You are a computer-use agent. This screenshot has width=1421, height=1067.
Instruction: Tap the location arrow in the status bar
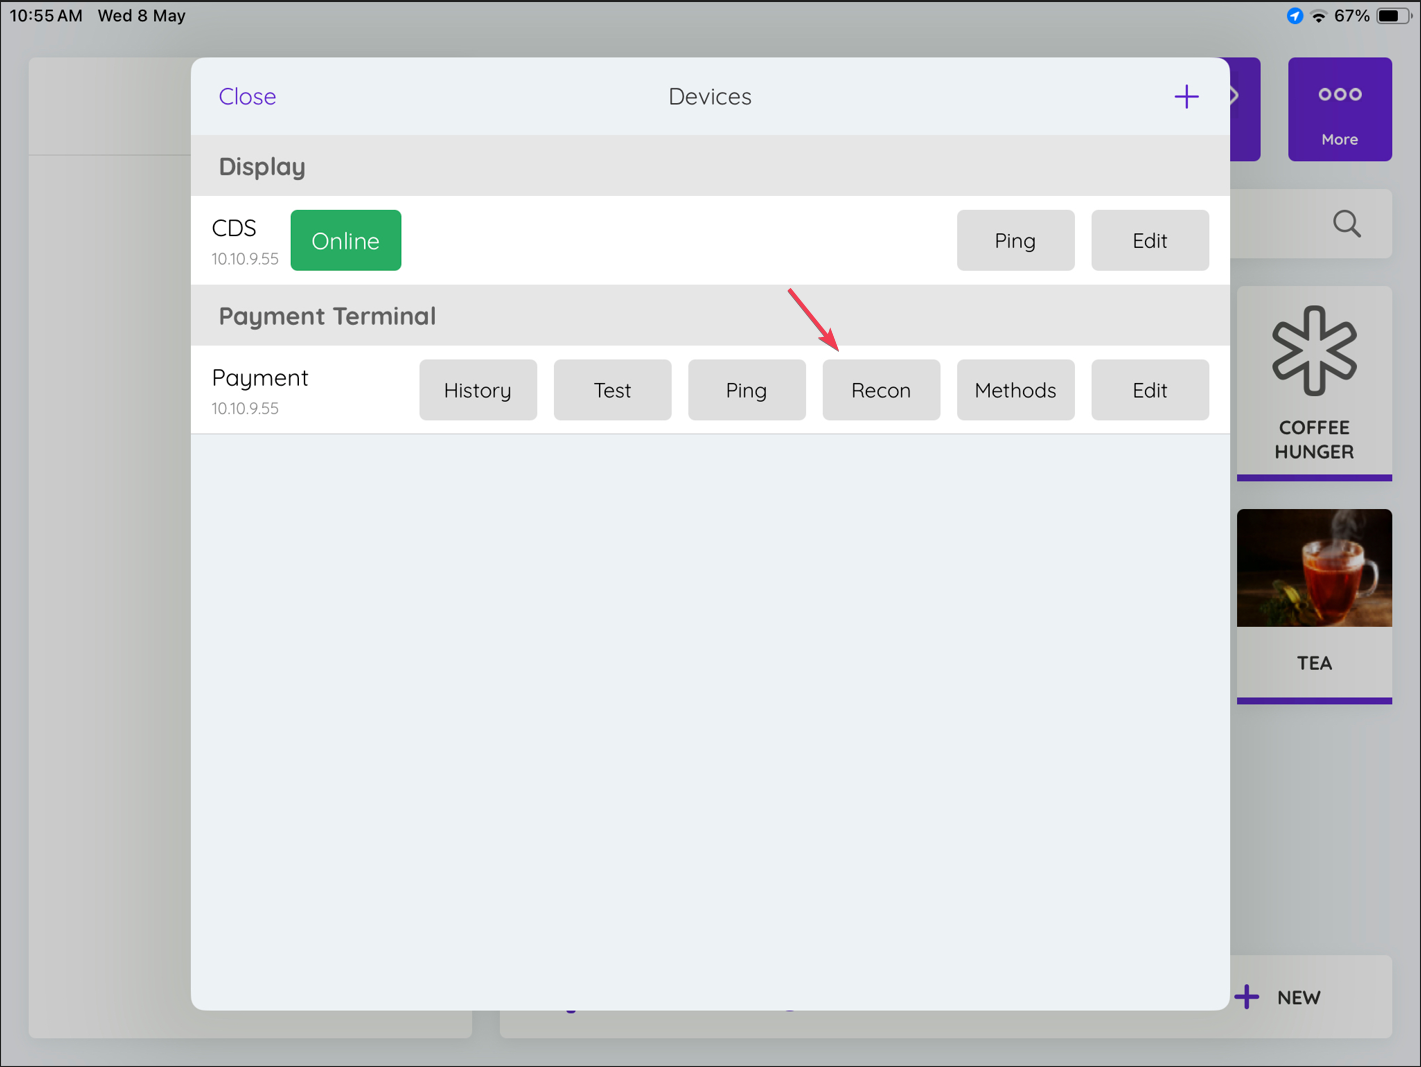pyautogui.click(x=1294, y=15)
